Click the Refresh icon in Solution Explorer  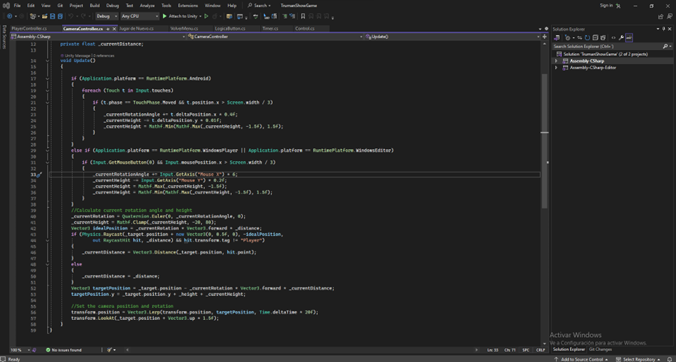point(587,38)
